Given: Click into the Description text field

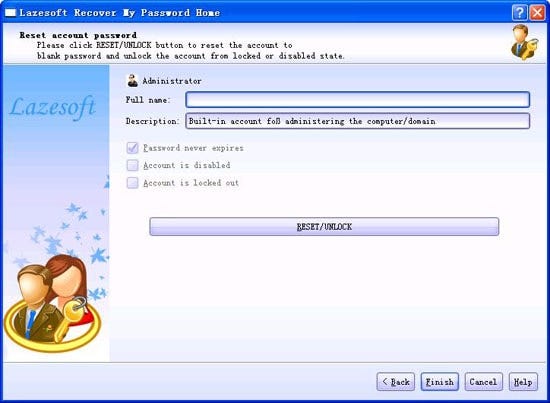Looking at the screenshot, I should coord(357,121).
